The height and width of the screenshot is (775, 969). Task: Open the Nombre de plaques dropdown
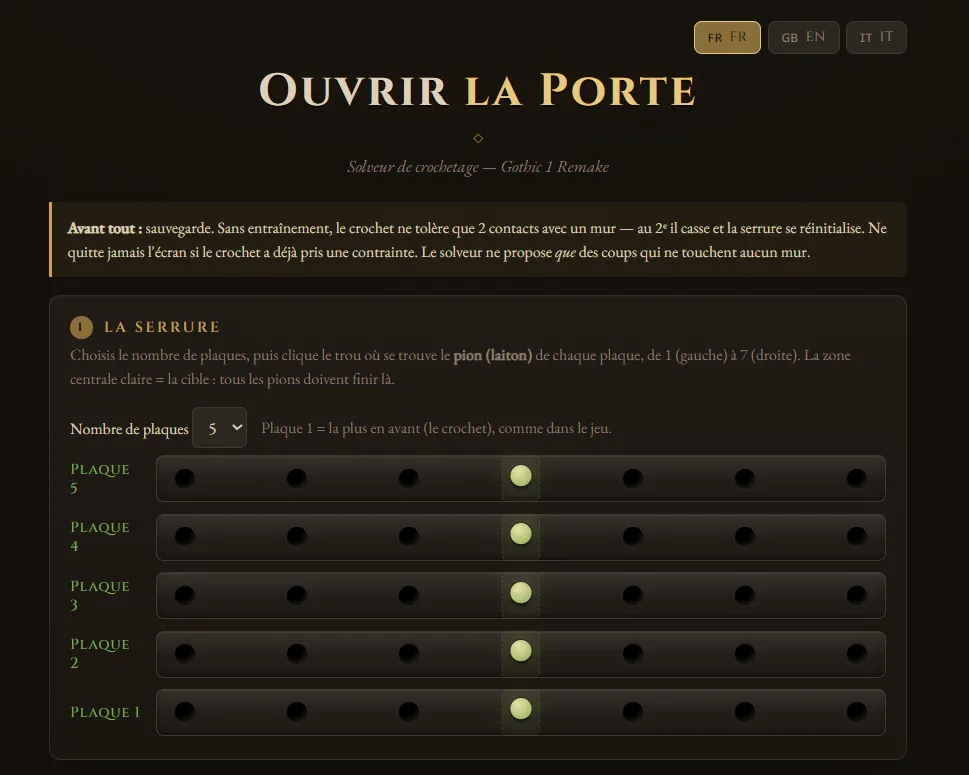point(219,428)
